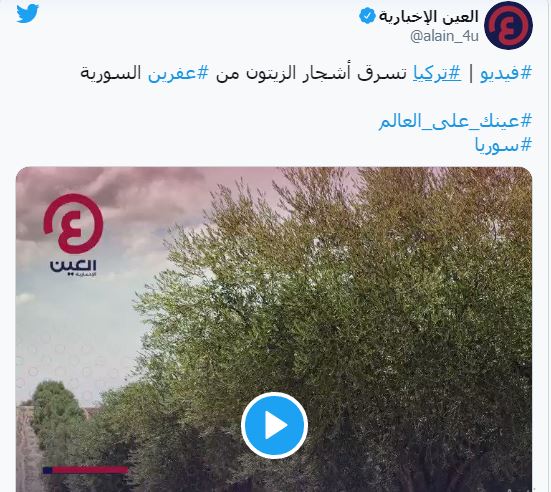Open the #عفرين hashtag
551x492 pixels.
tap(178, 73)
